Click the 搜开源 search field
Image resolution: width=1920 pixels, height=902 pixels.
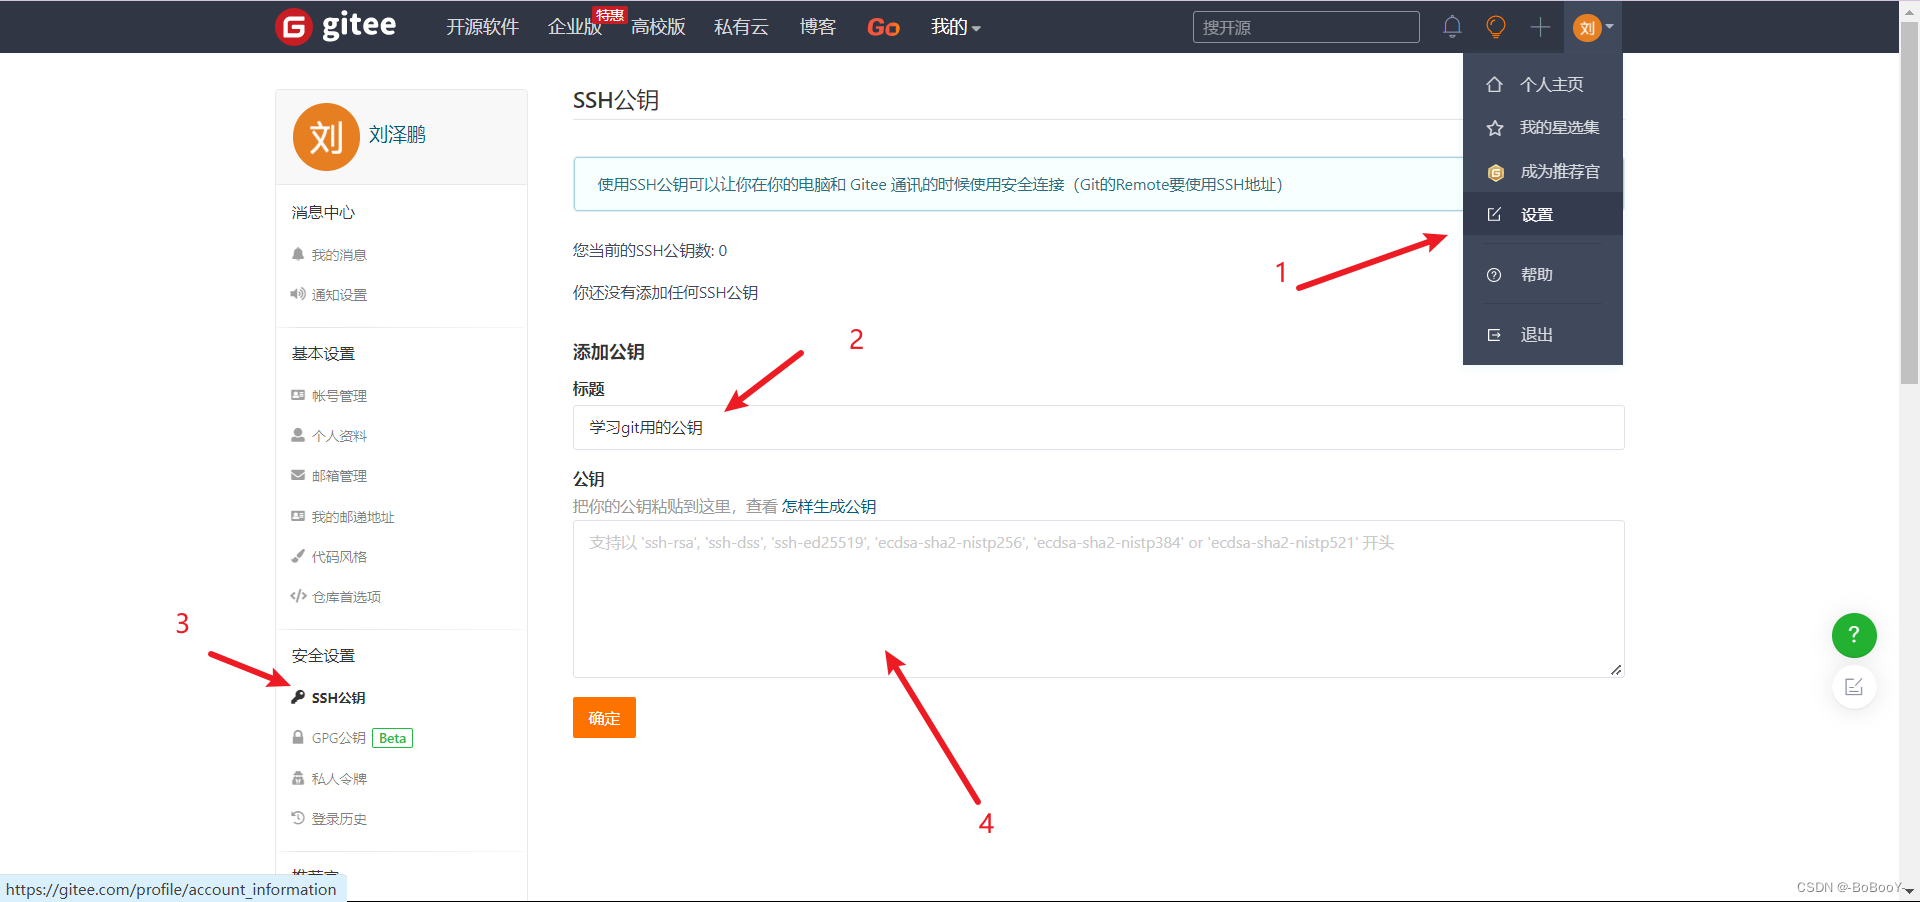tap(1306, 27)
